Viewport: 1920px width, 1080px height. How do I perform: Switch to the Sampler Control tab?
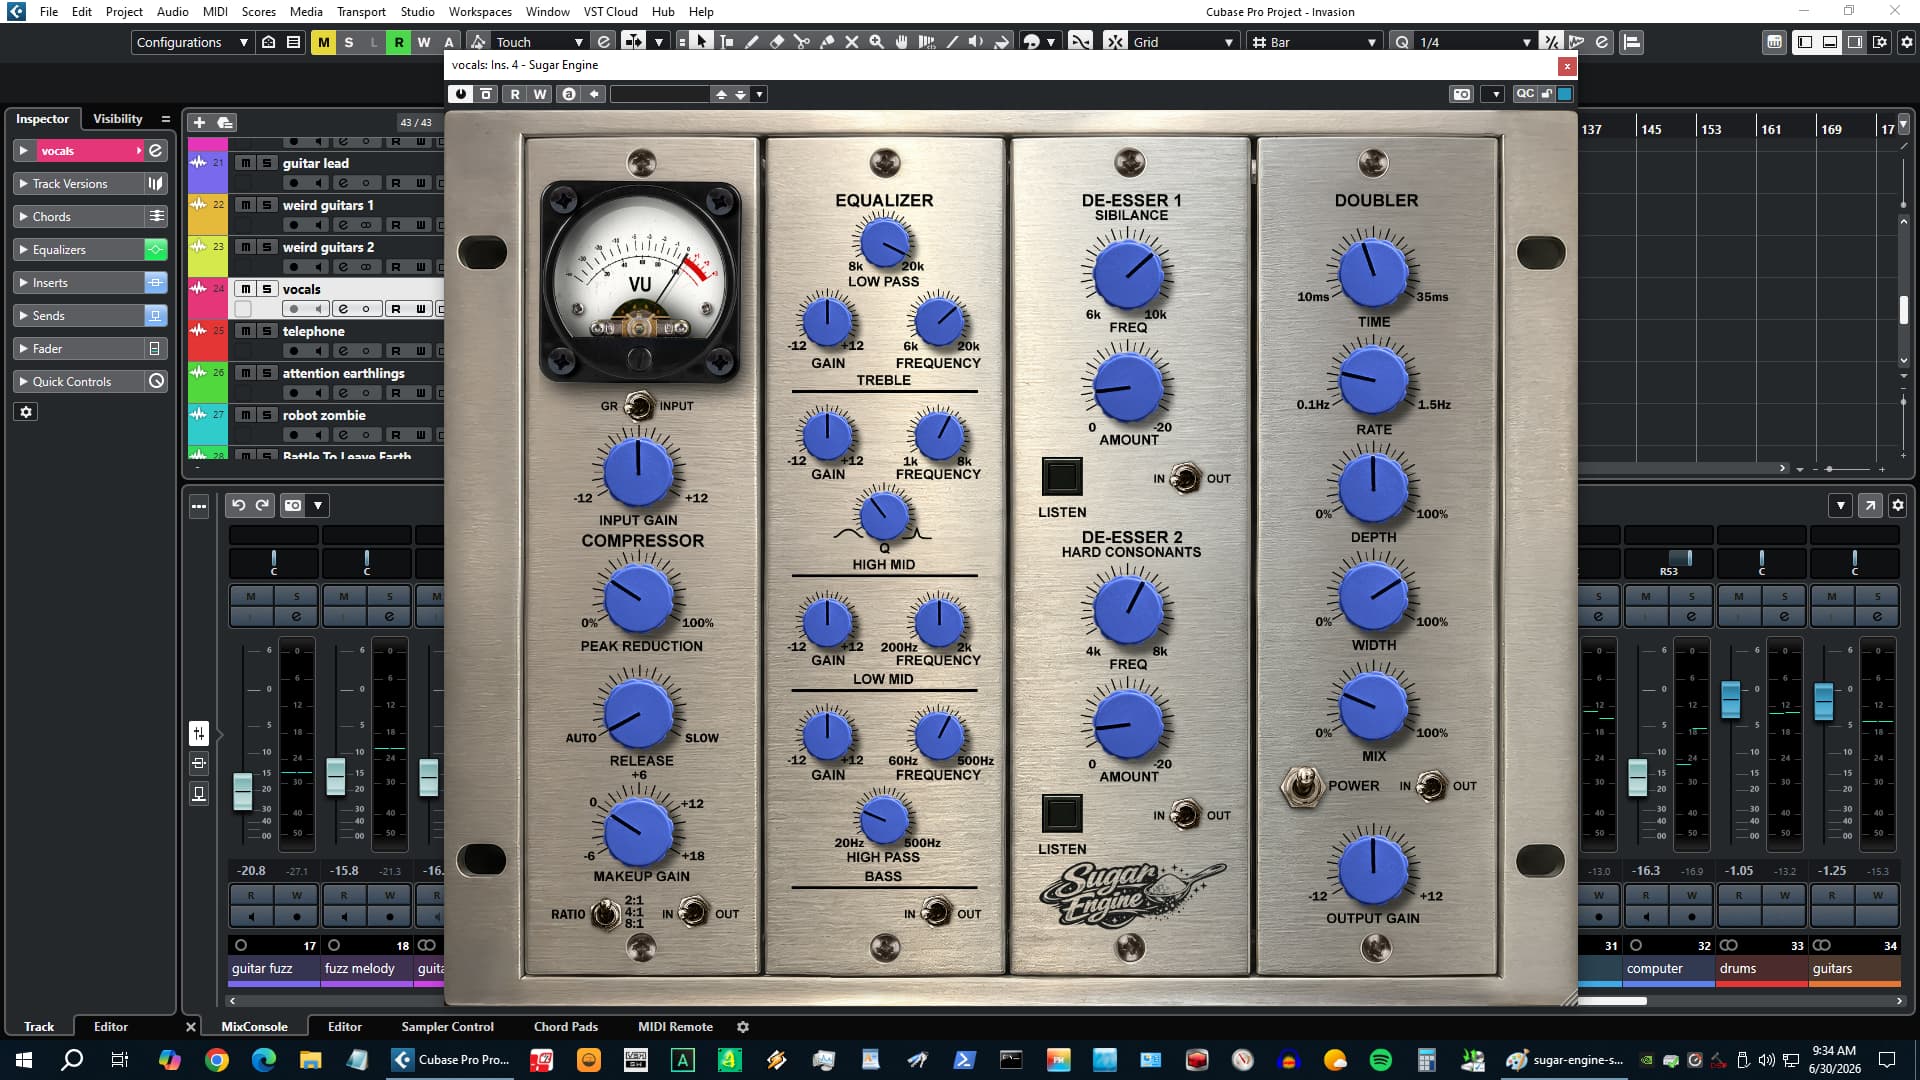447,1027
